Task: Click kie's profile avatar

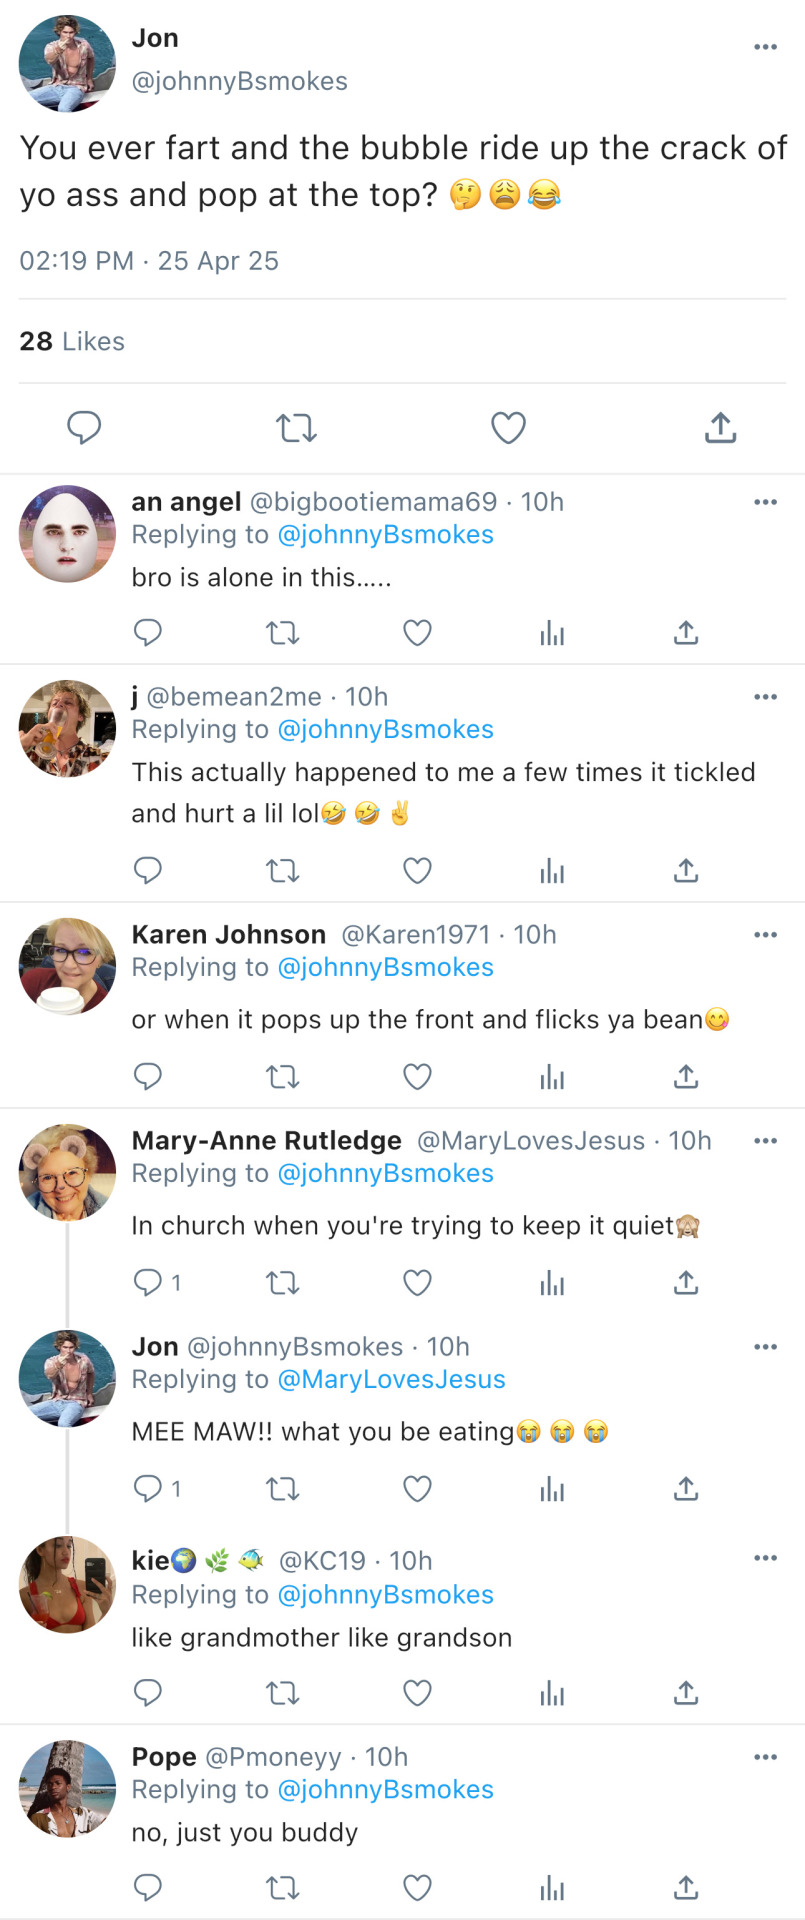Action: pyautogui.click(x=67, y=1584)
